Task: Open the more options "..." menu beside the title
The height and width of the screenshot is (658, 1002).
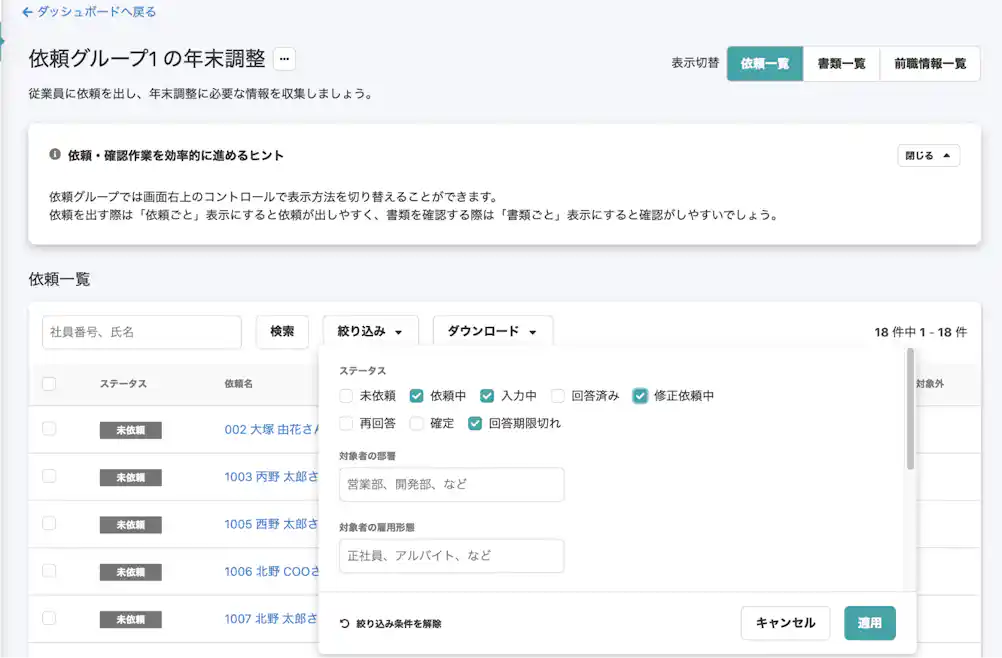Action: coord(284,58)
